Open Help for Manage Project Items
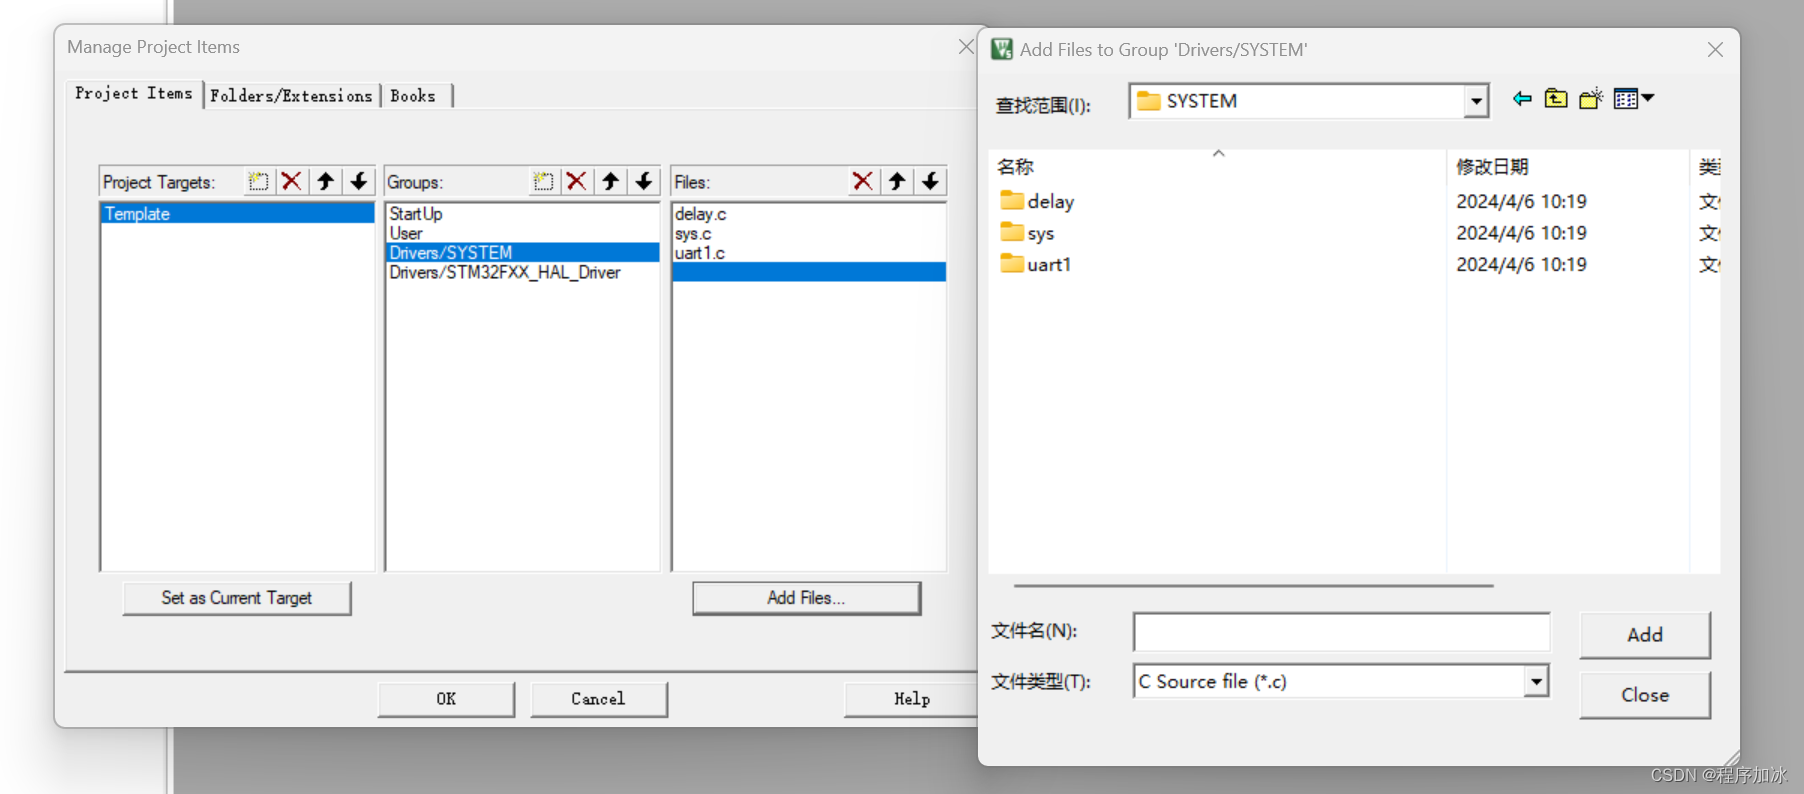Image resolution: width=1804 pixels, height=794 pixels. [912, 699]
